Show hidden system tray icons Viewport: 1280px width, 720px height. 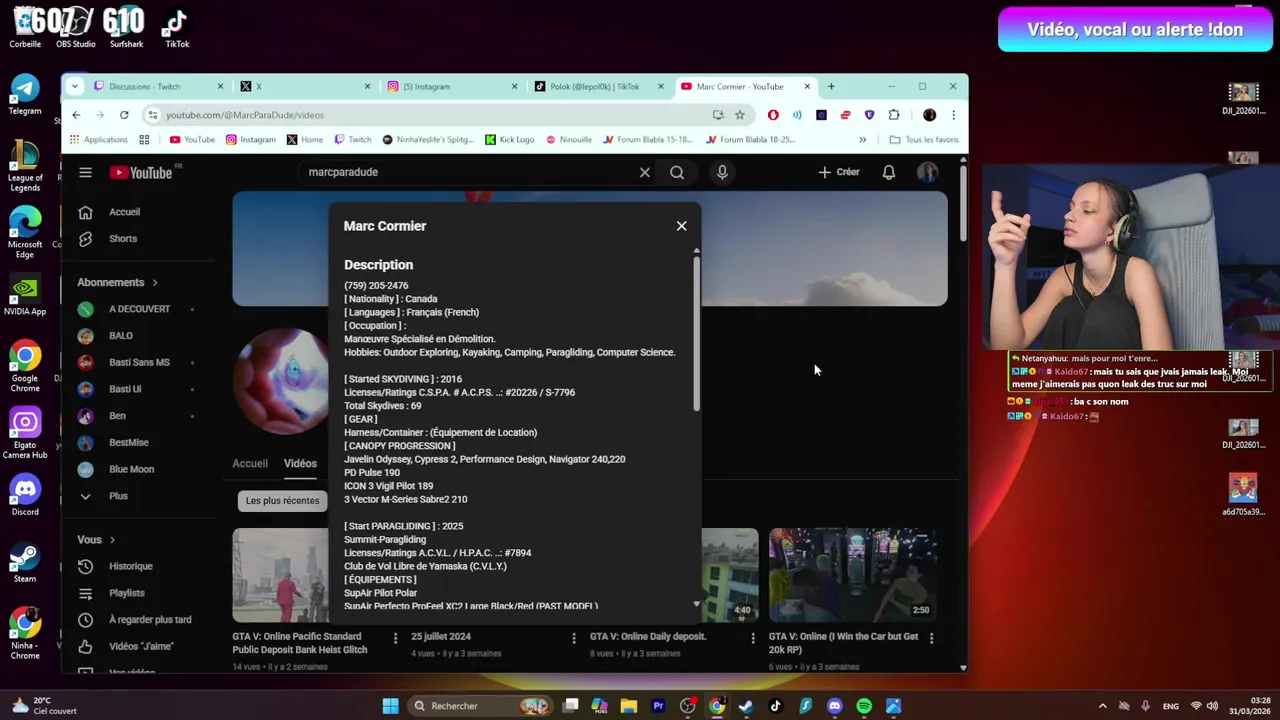tap(1102, 706)
